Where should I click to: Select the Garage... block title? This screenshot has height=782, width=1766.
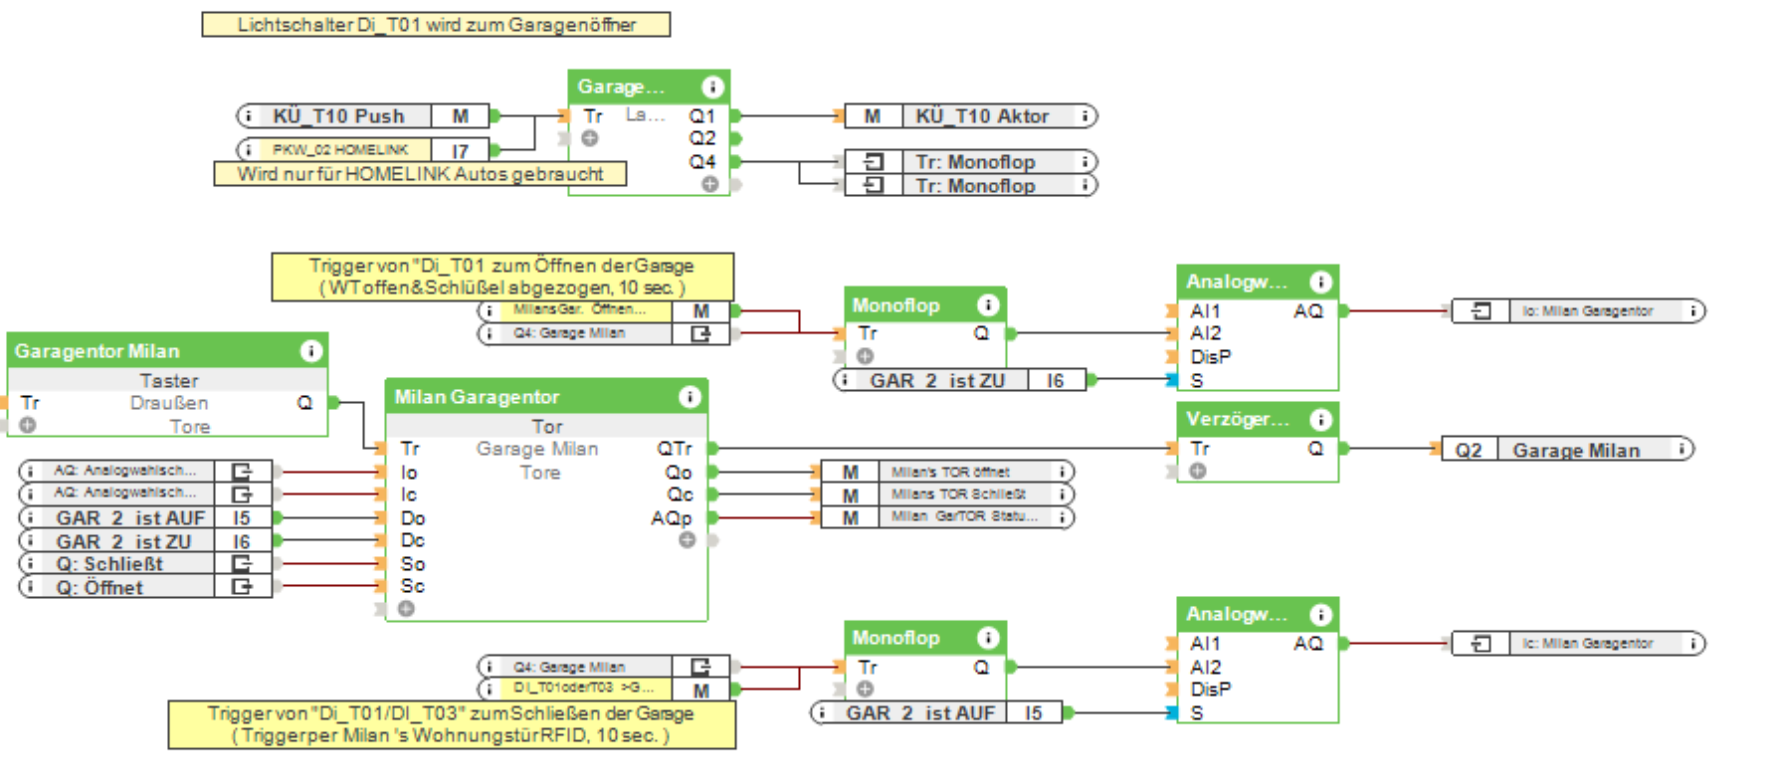[x=621, y=87]
